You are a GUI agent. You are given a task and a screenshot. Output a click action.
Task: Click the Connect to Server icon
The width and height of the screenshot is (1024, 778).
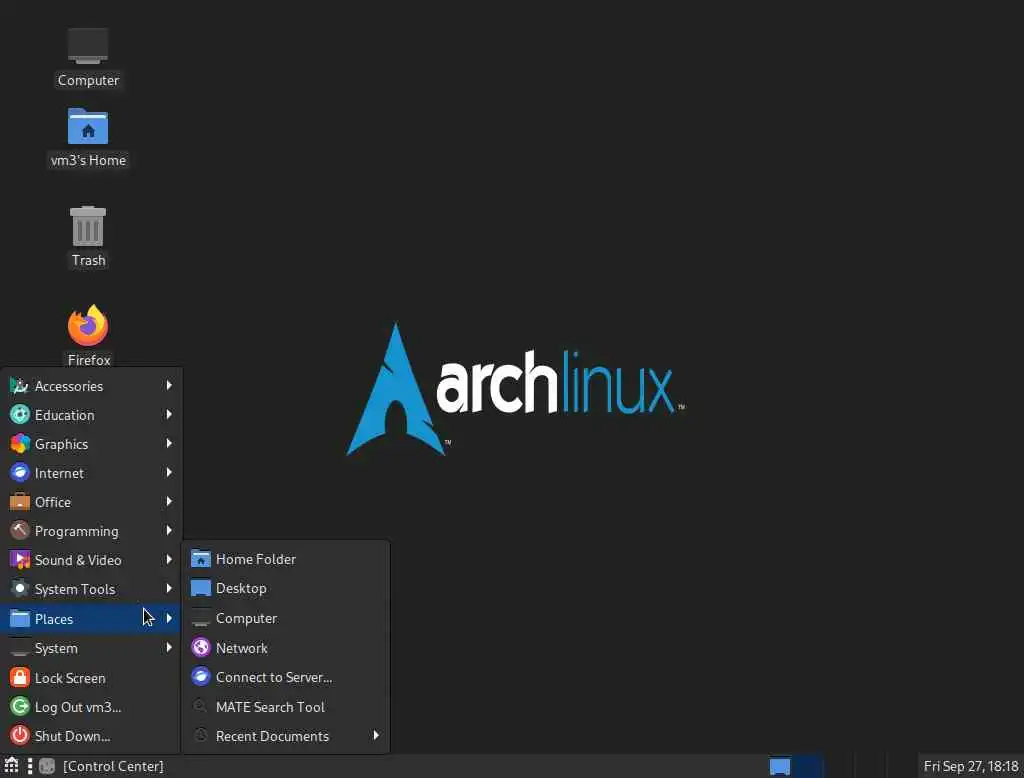click(200, 677)
